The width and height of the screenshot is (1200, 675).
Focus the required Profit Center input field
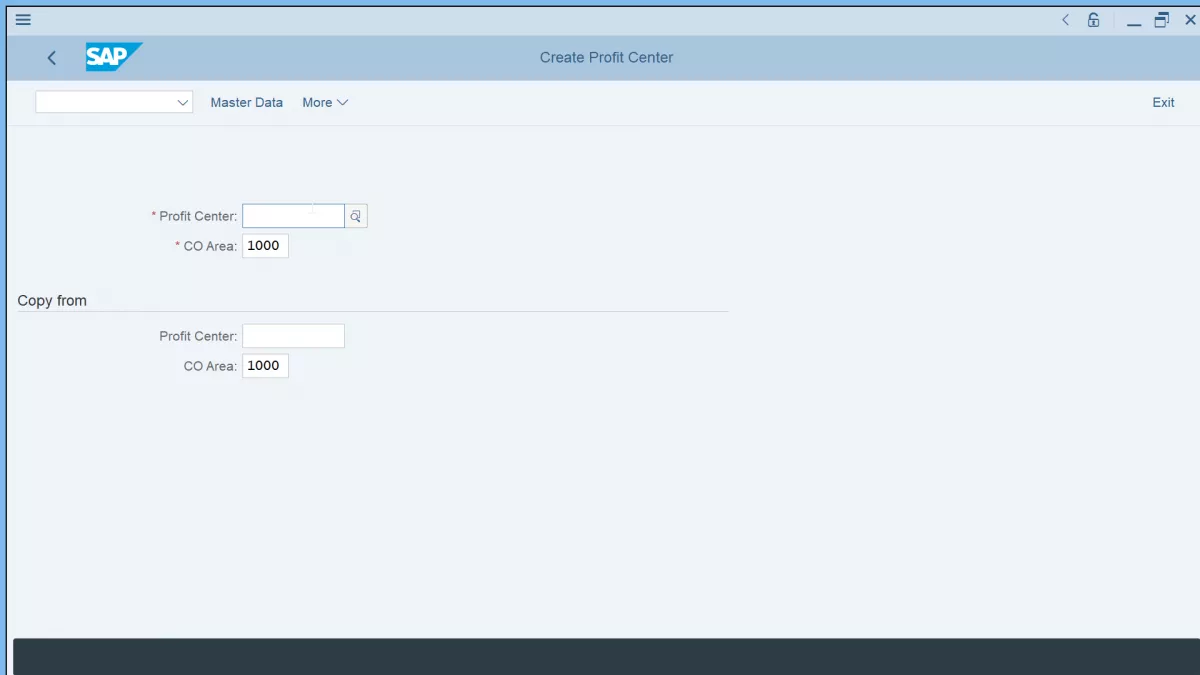293,216
